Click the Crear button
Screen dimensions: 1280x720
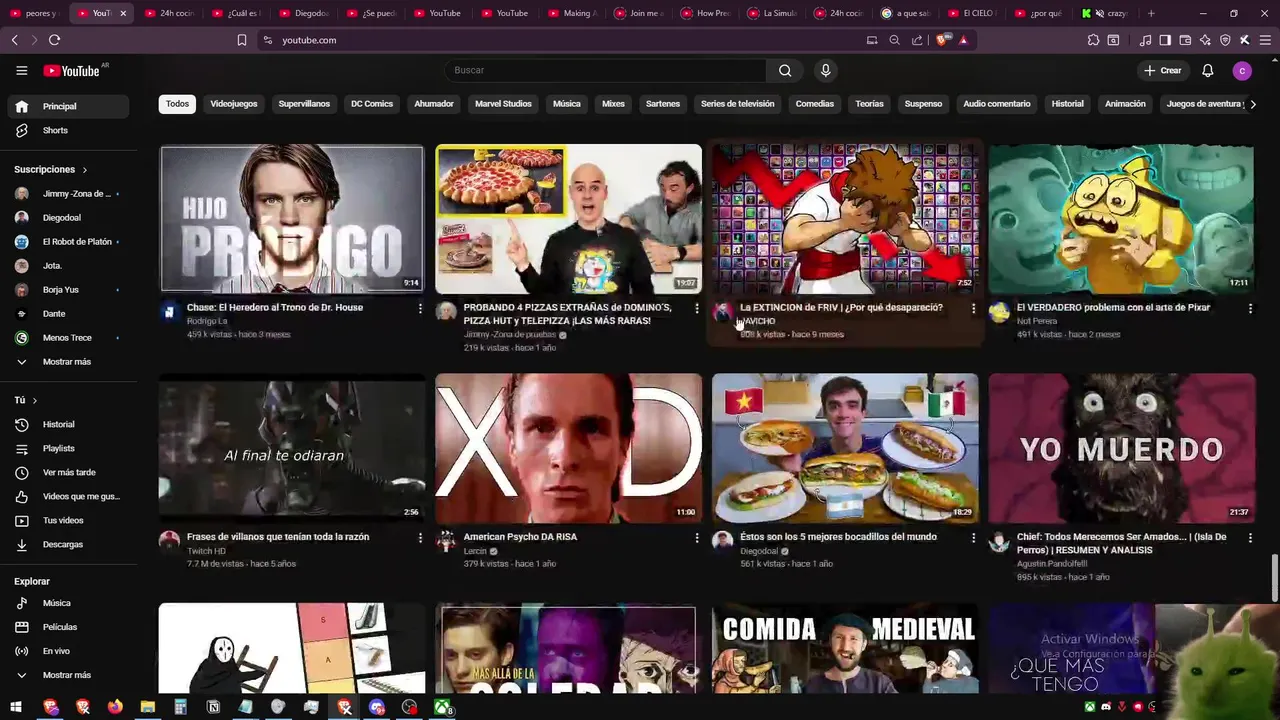[x=1163, y=71]
